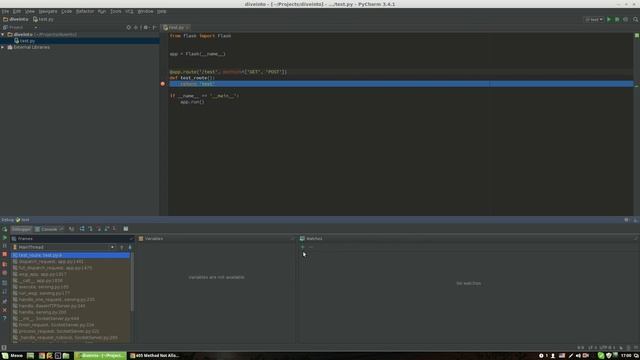This screenshot has width=640, height=360.
Task: Open Evaluate Expression calculator icon
Action: click(126, 229)
